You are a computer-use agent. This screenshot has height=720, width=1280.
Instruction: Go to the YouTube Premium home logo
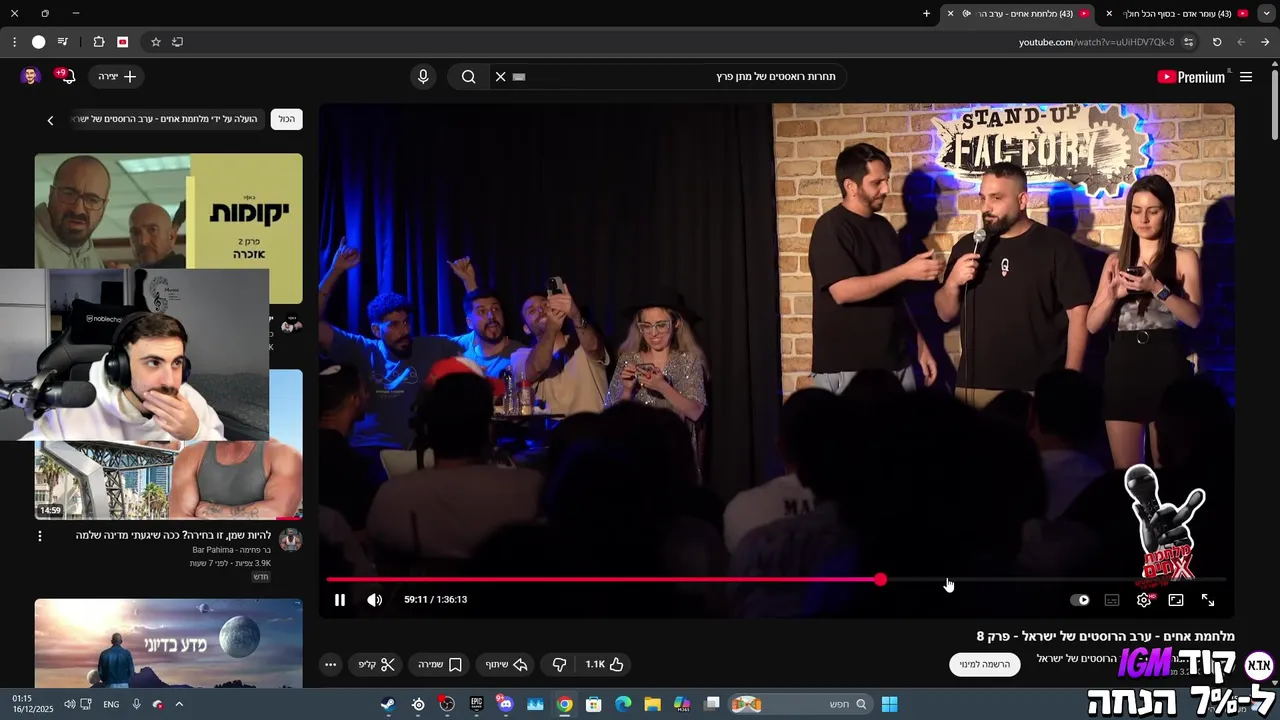[x=1191, y=77]
